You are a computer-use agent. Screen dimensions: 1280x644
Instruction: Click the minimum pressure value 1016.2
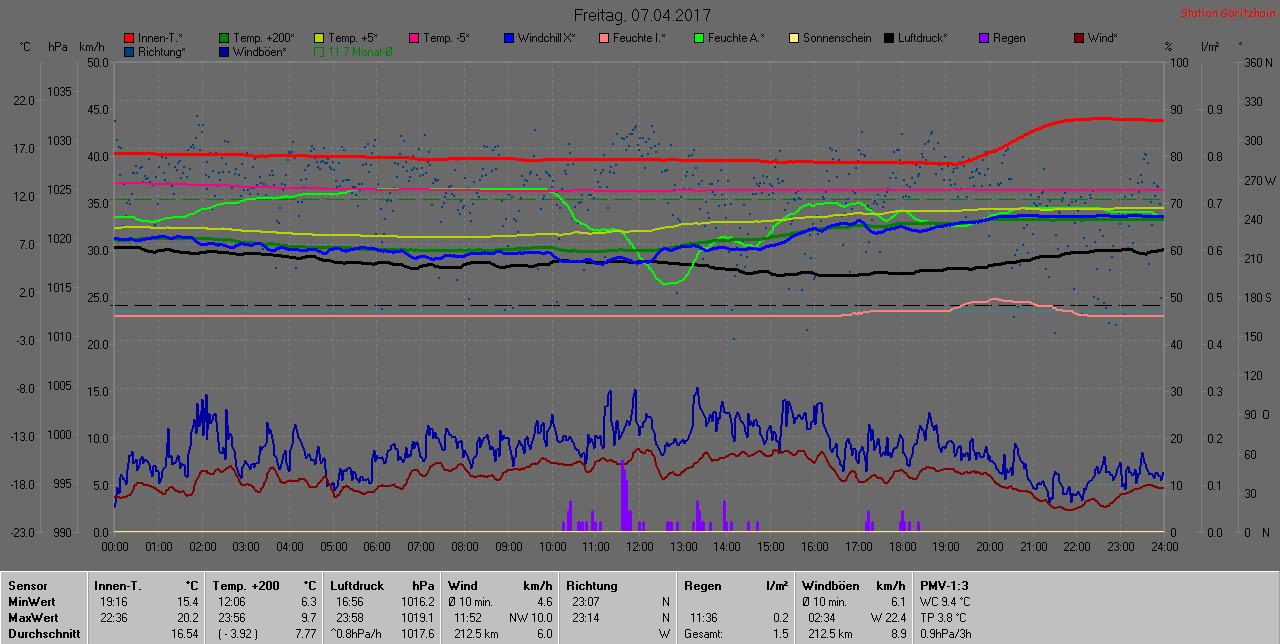[x=416, y=601]
